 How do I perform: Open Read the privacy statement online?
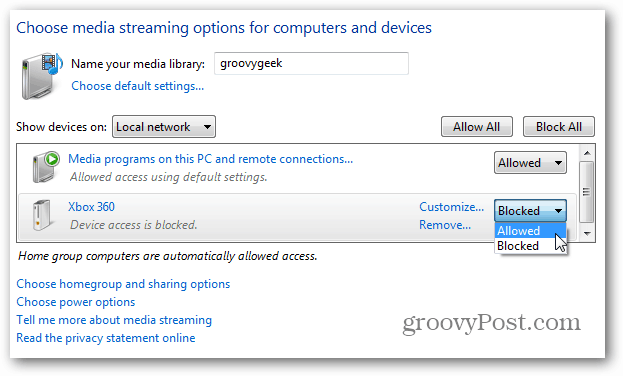(x=106, y=338)
